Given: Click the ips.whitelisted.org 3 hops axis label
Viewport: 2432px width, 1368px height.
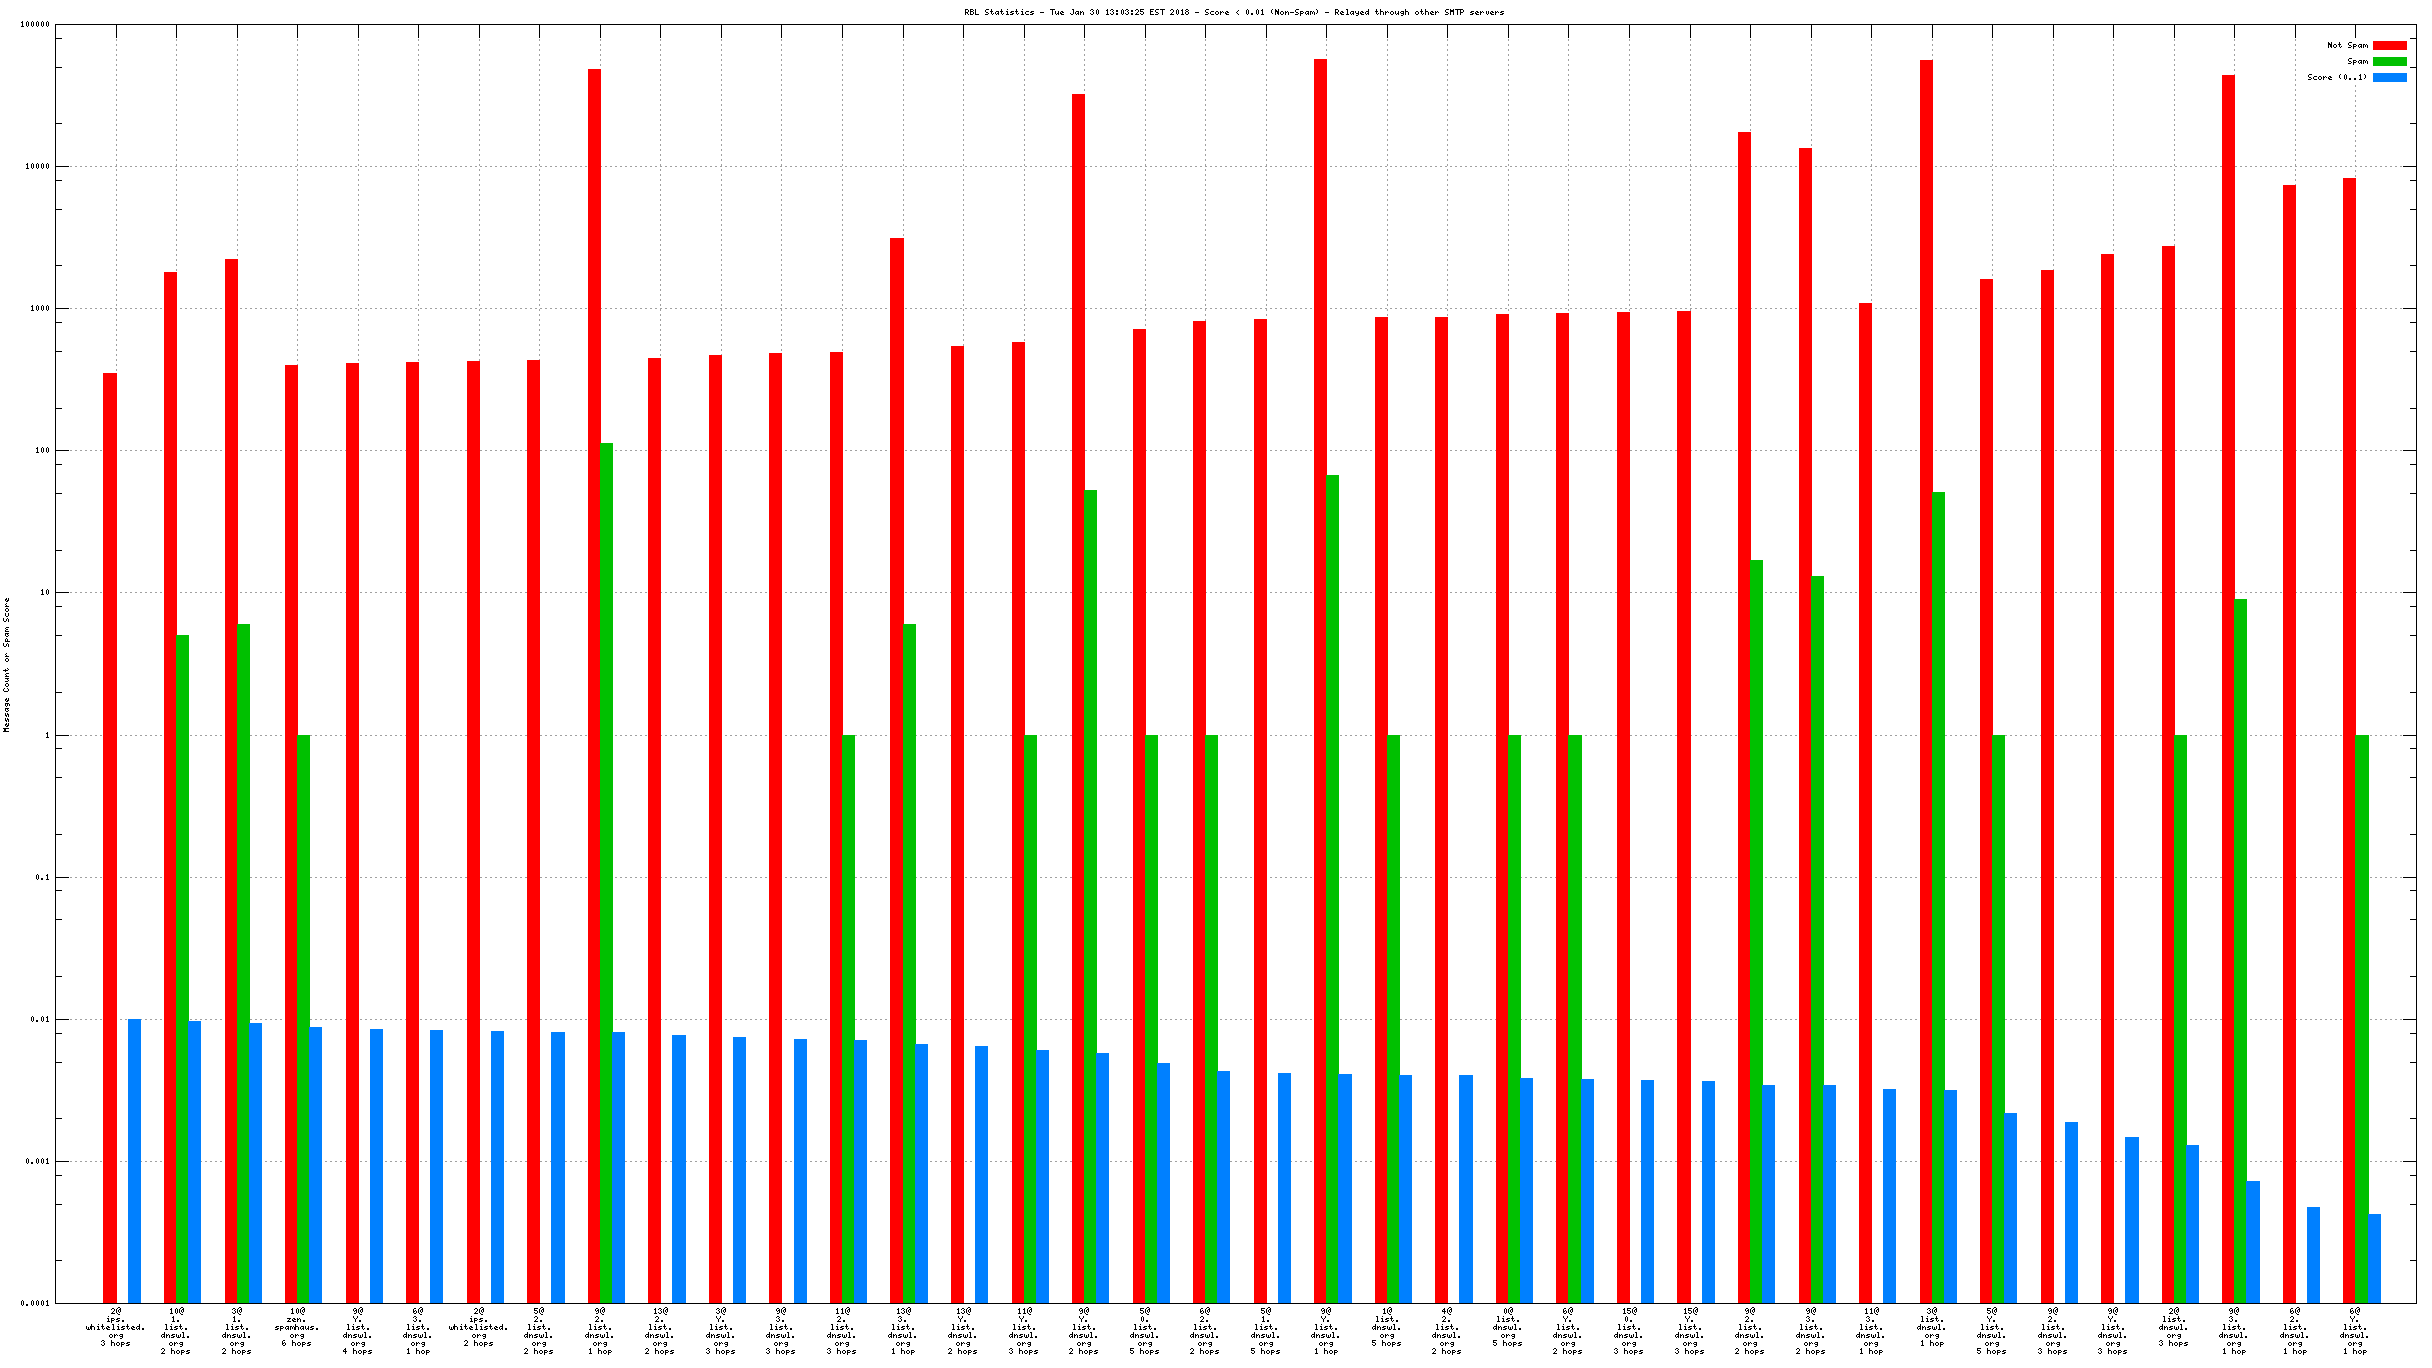Looking at the screenshot, I should pyautogui.click(x=116, y=1327).
